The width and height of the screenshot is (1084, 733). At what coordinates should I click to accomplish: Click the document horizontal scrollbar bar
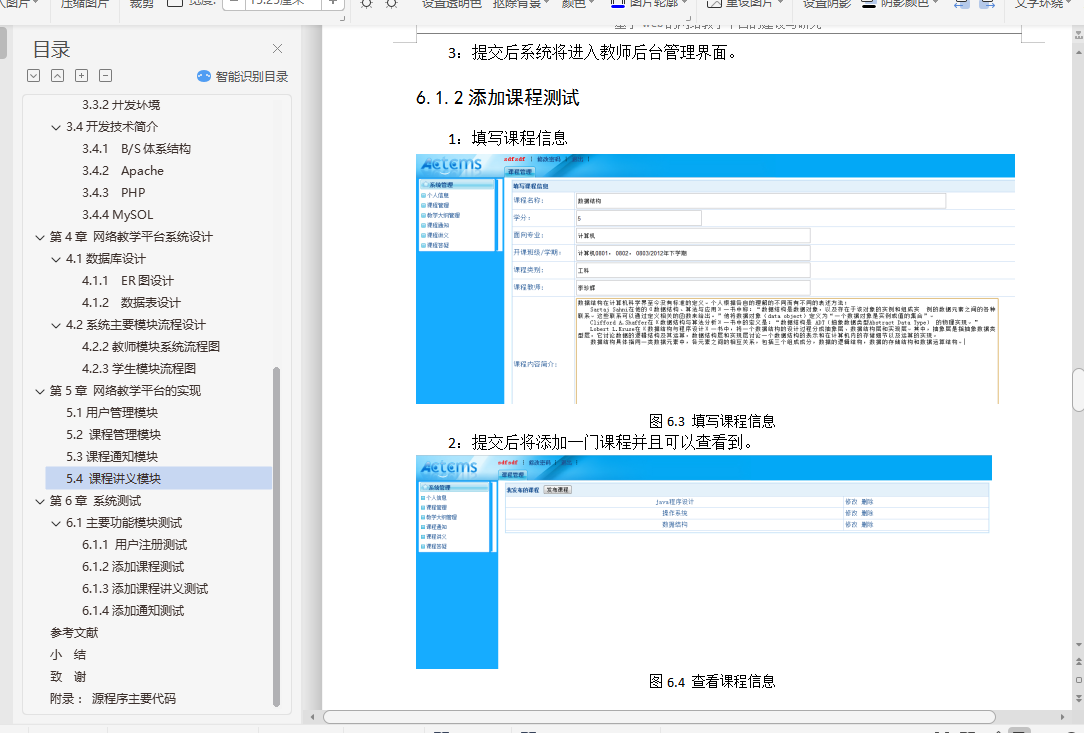pos(659,717)
